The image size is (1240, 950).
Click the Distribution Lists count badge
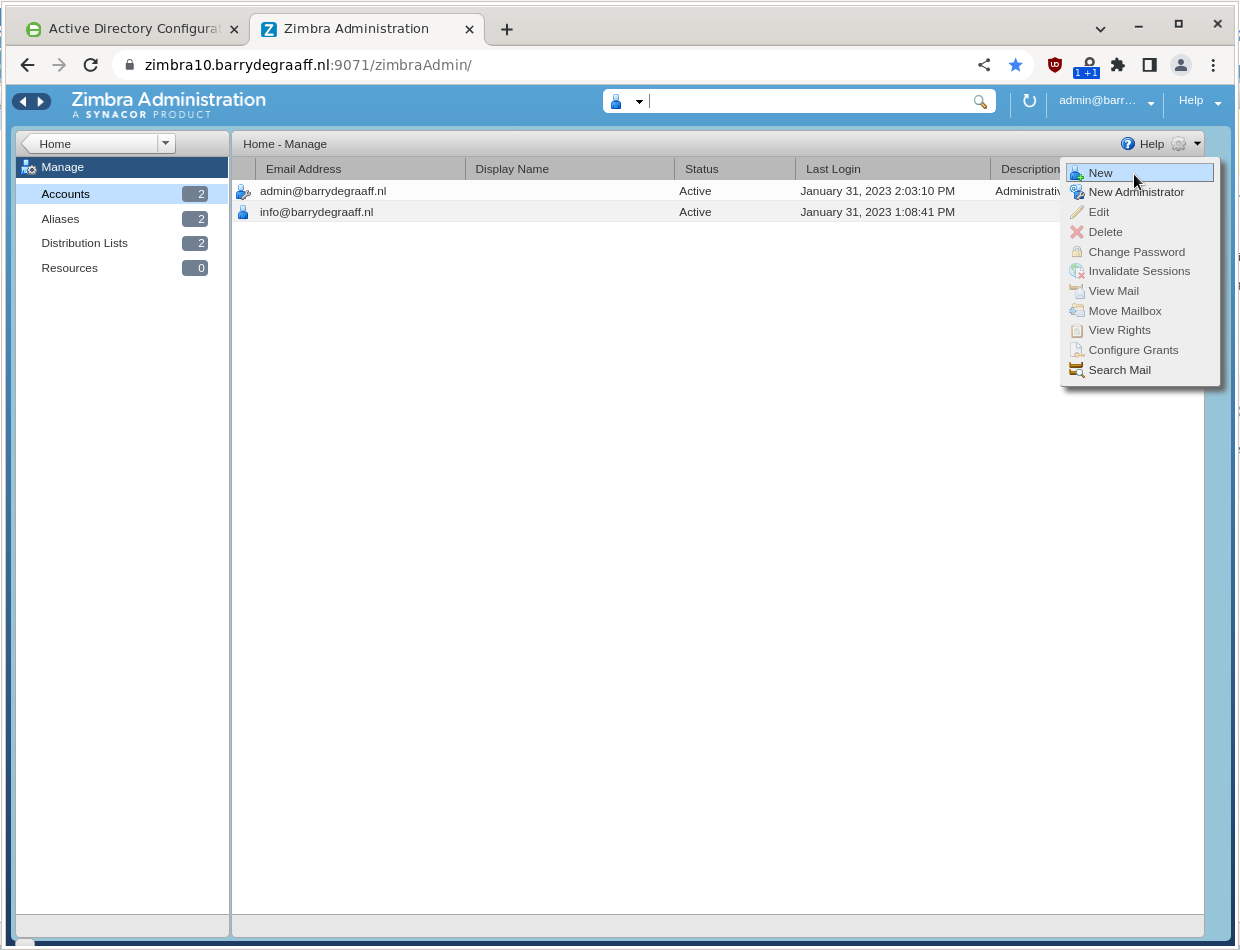pos(195,243)
